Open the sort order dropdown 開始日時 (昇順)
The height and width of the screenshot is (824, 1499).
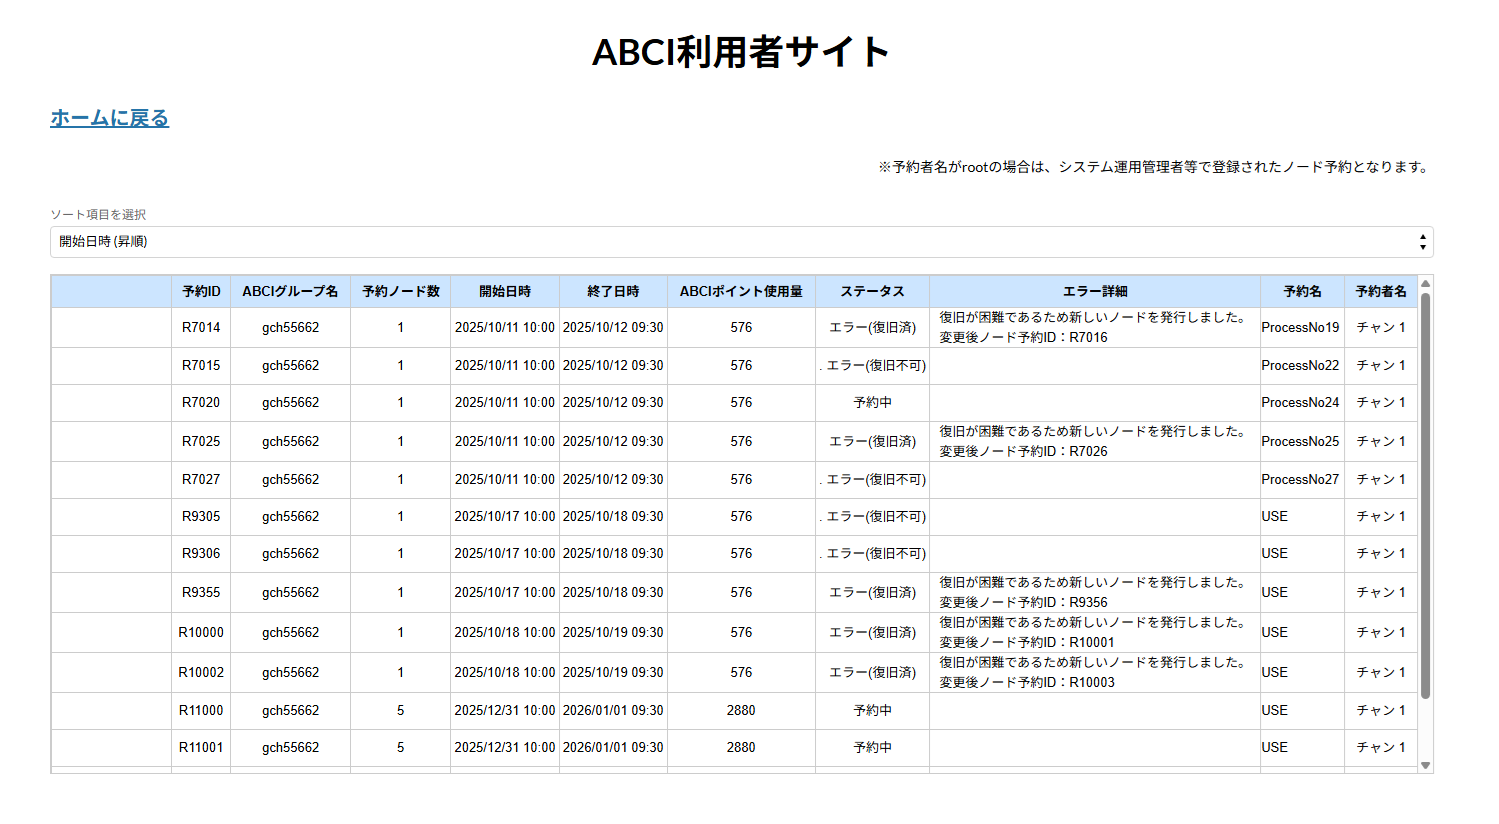click(740, 242)
